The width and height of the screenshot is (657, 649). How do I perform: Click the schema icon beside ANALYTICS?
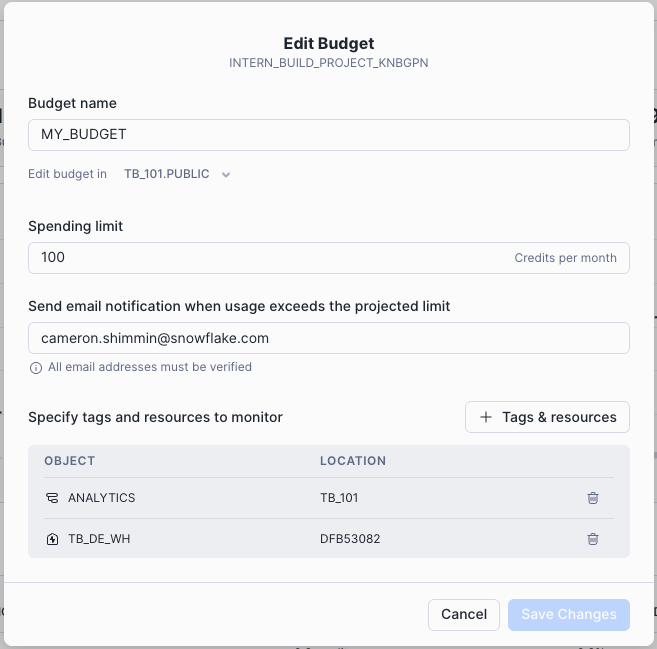pyautogui.click(x=52, y=498)
